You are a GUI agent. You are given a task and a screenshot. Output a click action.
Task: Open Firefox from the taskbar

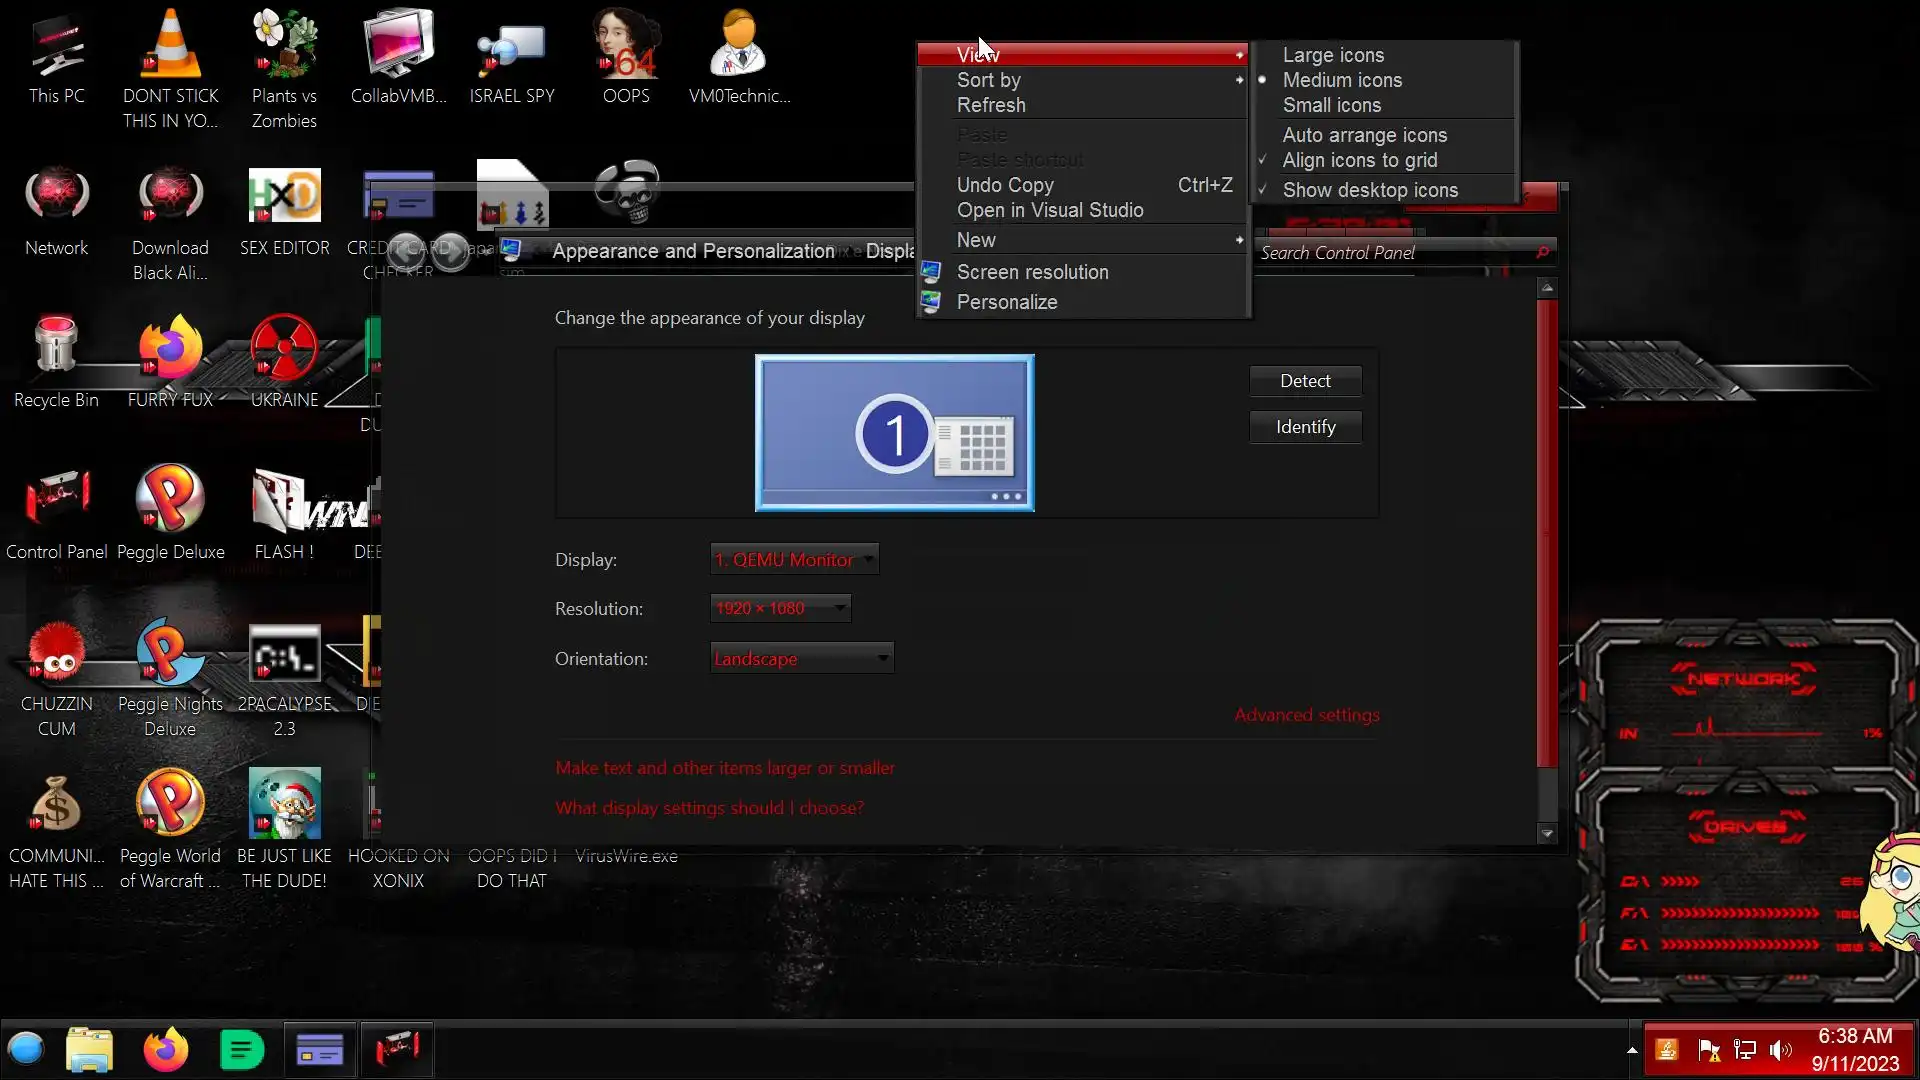(x=165, y=1050)
